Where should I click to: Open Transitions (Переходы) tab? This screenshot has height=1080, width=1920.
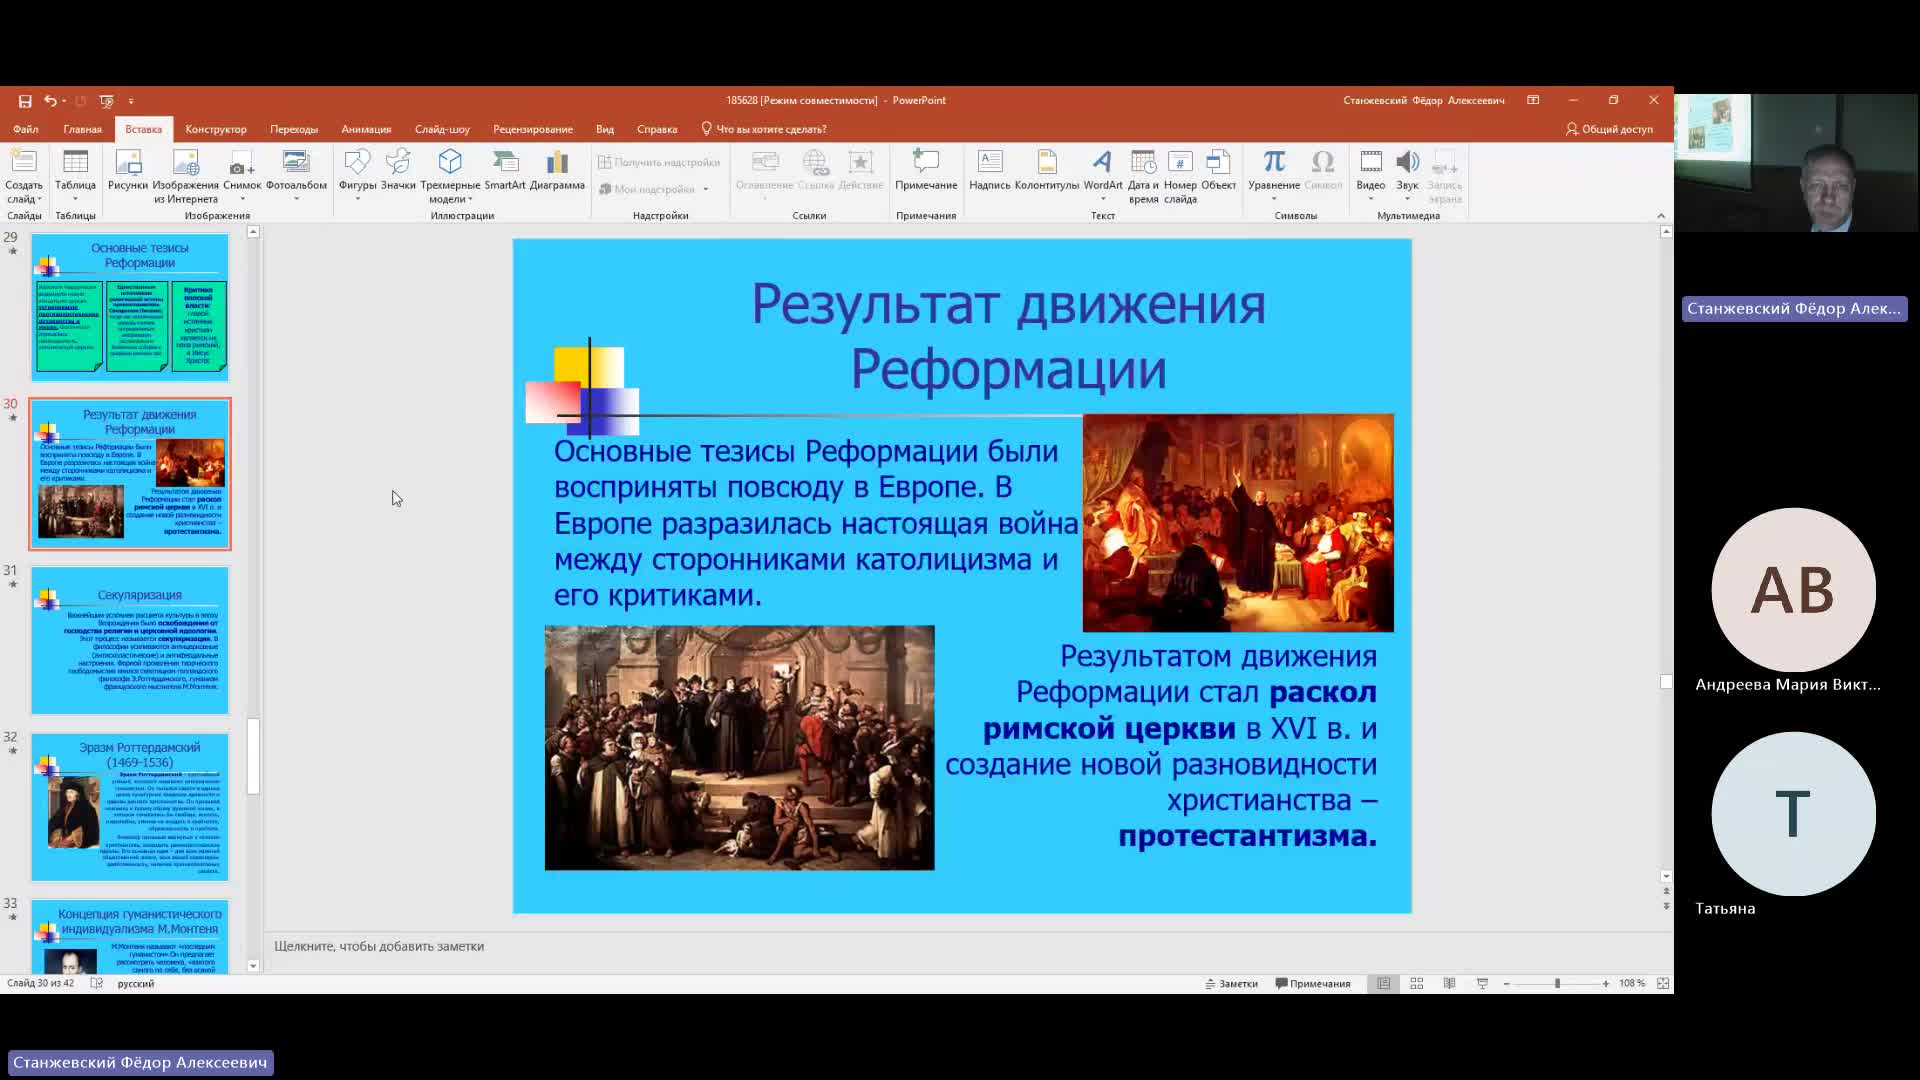coord(294,129)
